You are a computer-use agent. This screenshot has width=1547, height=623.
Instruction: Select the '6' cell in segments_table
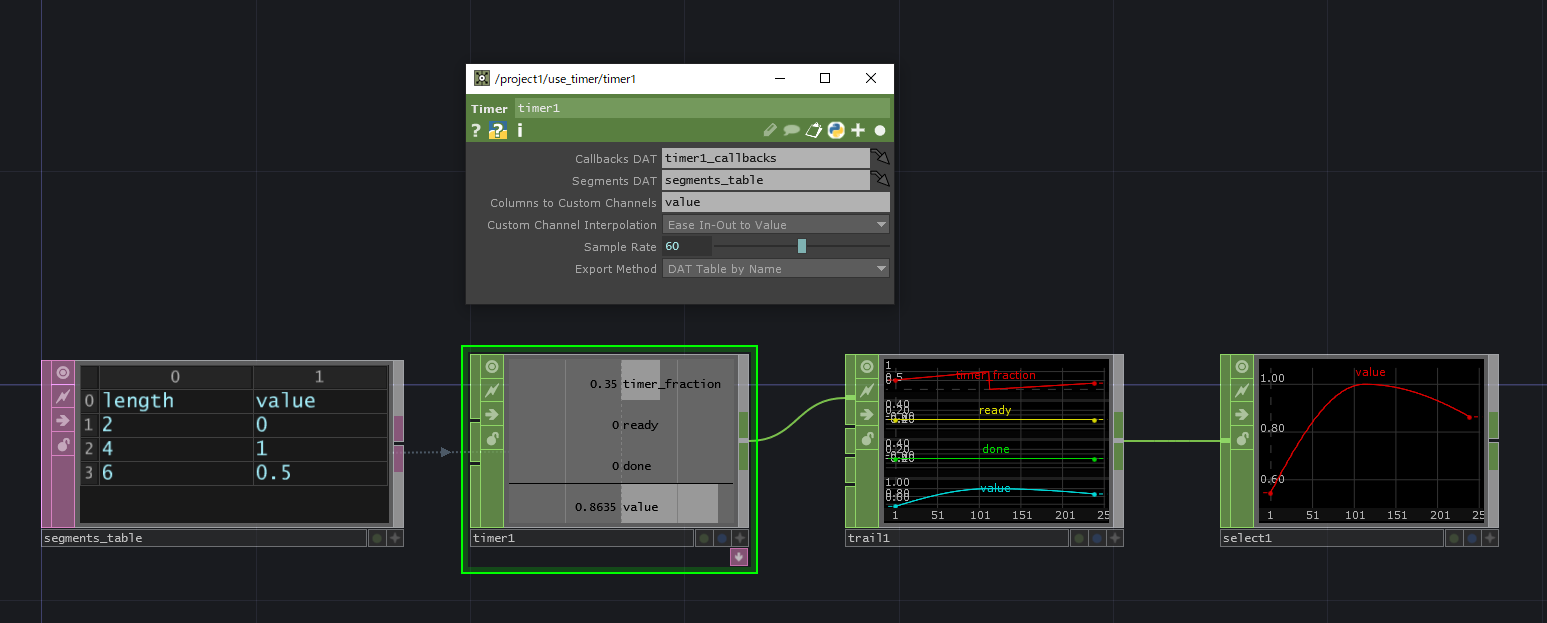(x=176, y=473)
